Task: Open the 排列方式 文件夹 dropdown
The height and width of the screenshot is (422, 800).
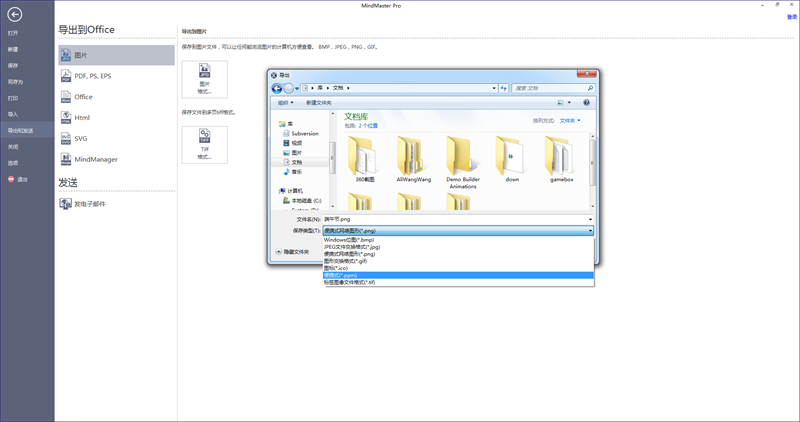Action: [570, 121]
